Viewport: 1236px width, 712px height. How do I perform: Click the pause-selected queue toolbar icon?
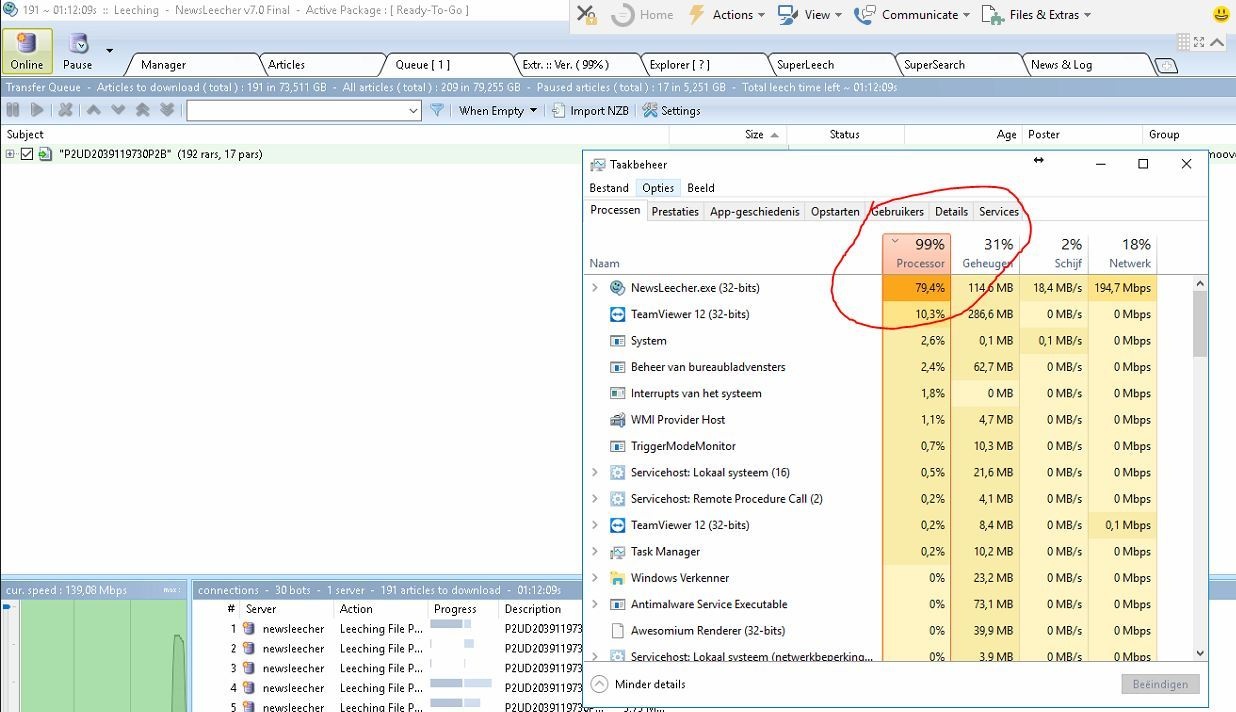[13, 110]
